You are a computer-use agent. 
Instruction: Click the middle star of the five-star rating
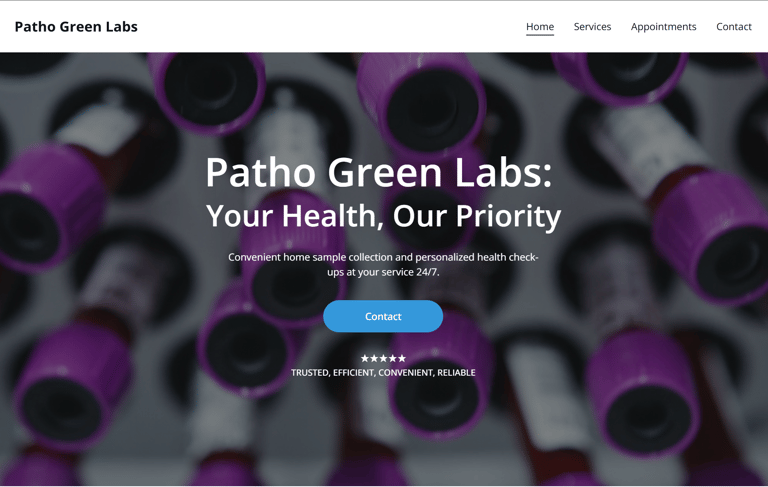point(383,359)
